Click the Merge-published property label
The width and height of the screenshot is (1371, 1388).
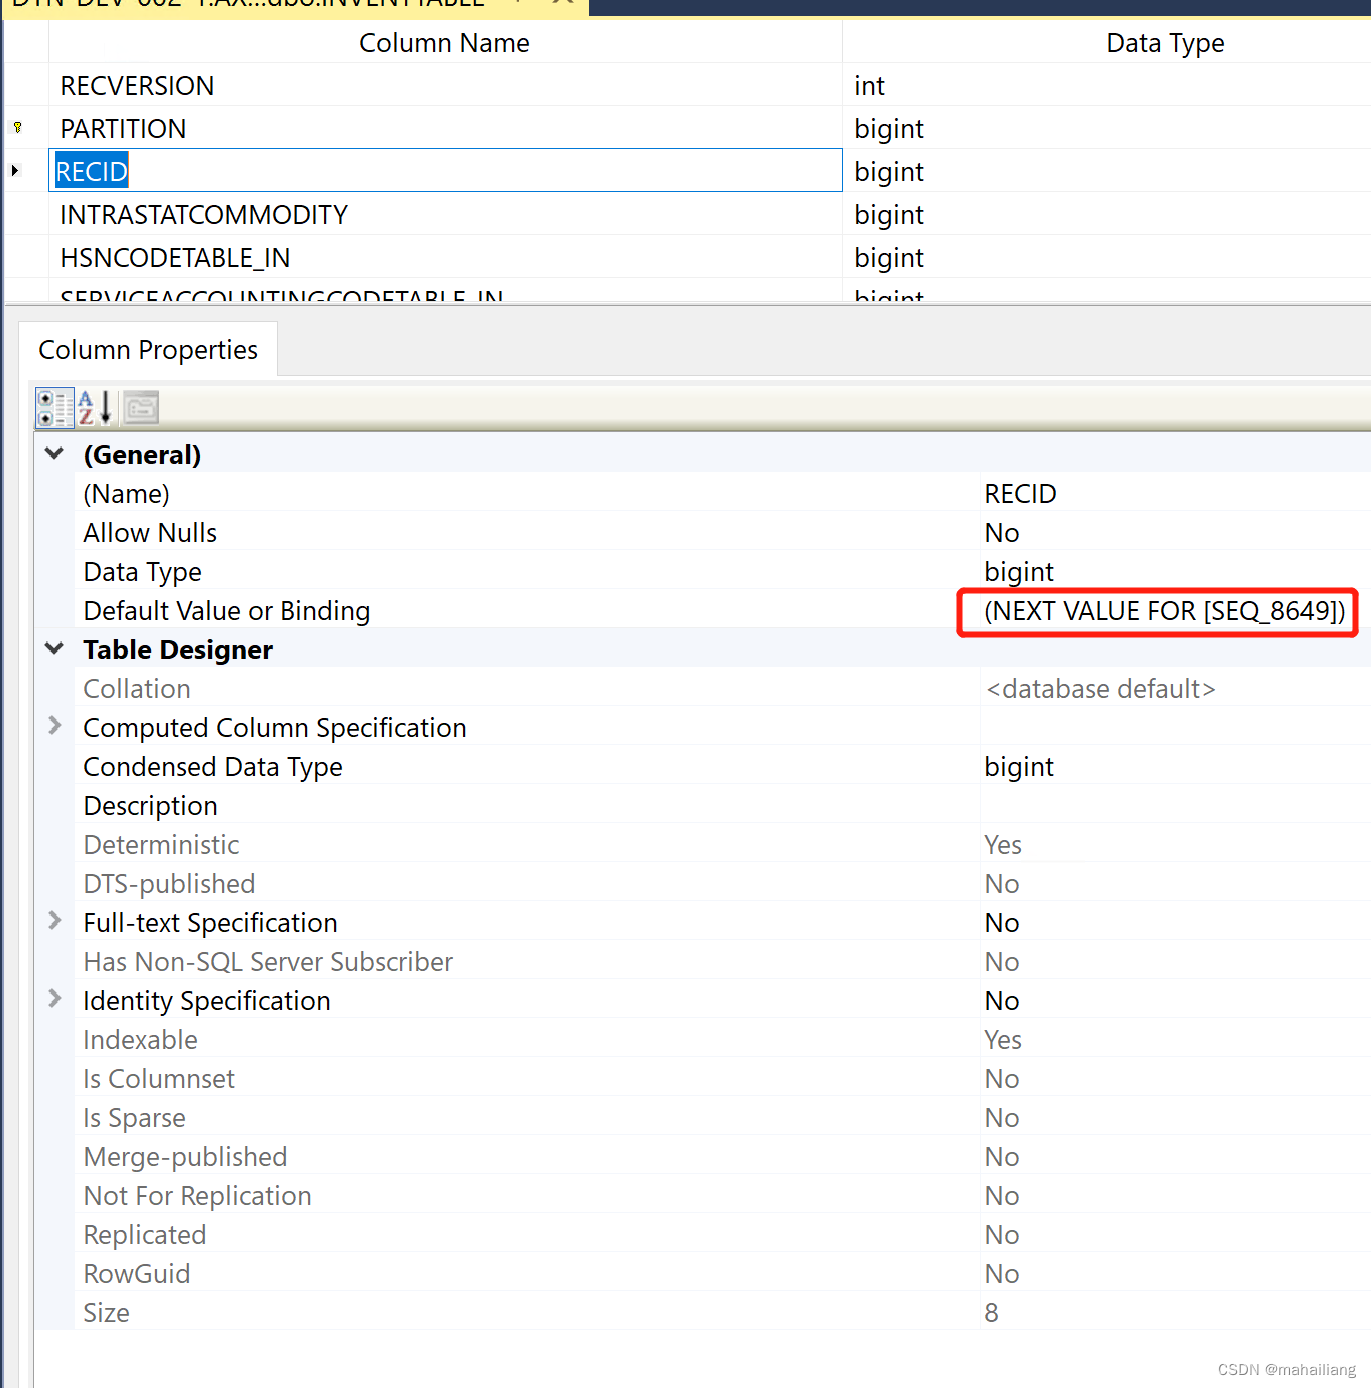click(185, 1157)
